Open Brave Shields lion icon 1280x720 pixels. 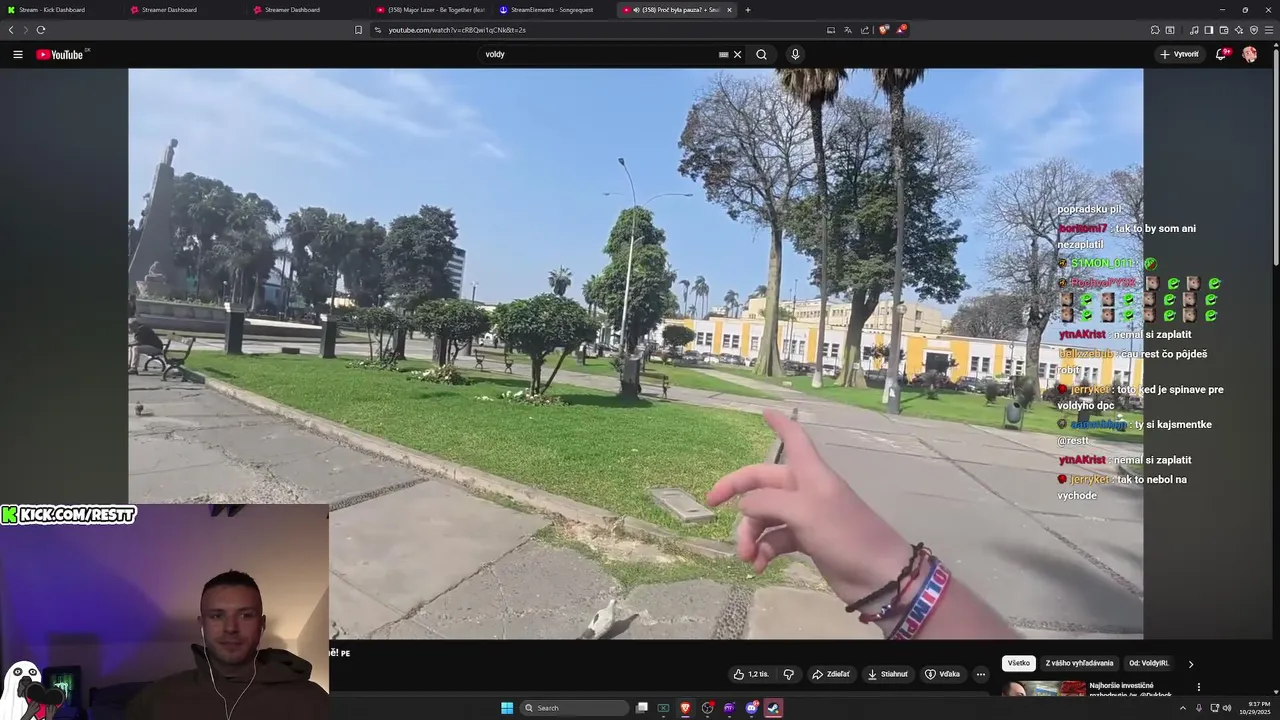point(884,30)
